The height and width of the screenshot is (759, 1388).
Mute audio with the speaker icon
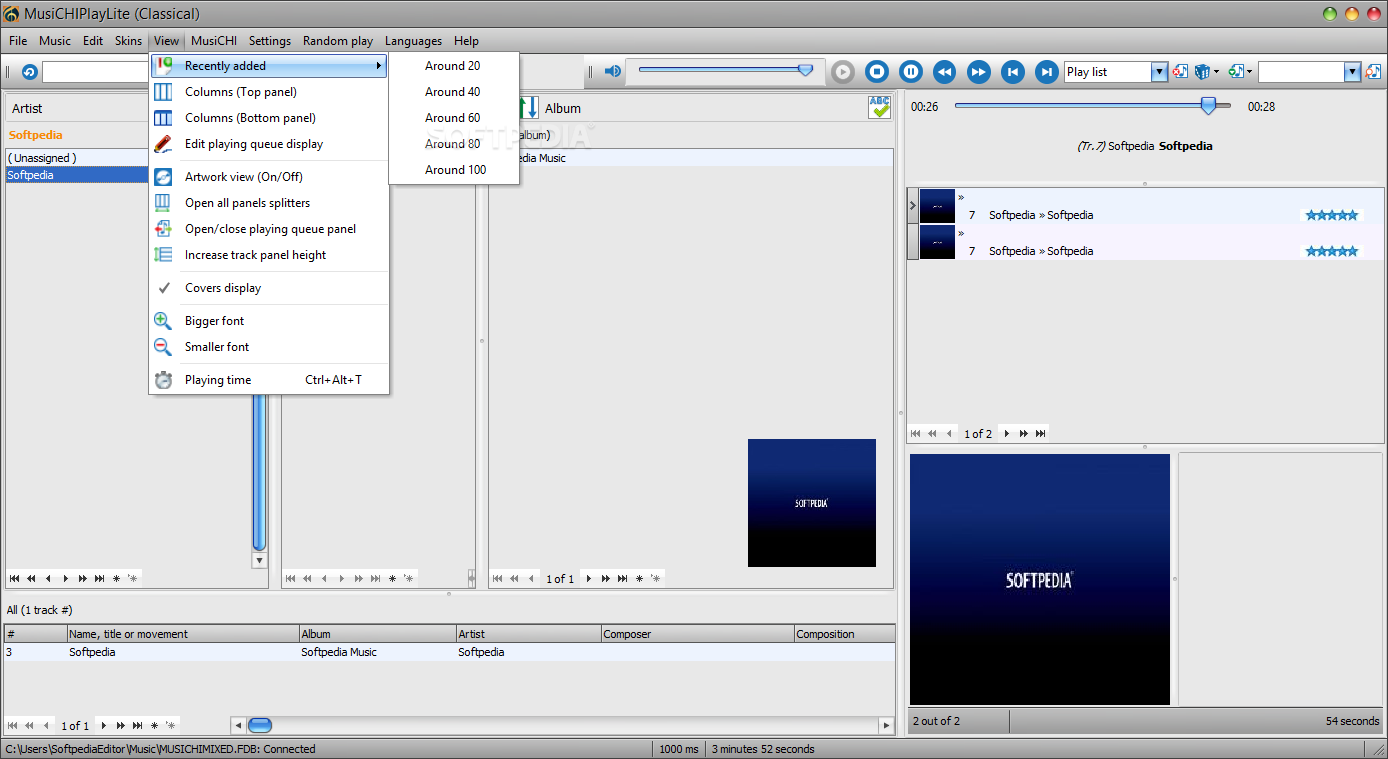[613, 71]
